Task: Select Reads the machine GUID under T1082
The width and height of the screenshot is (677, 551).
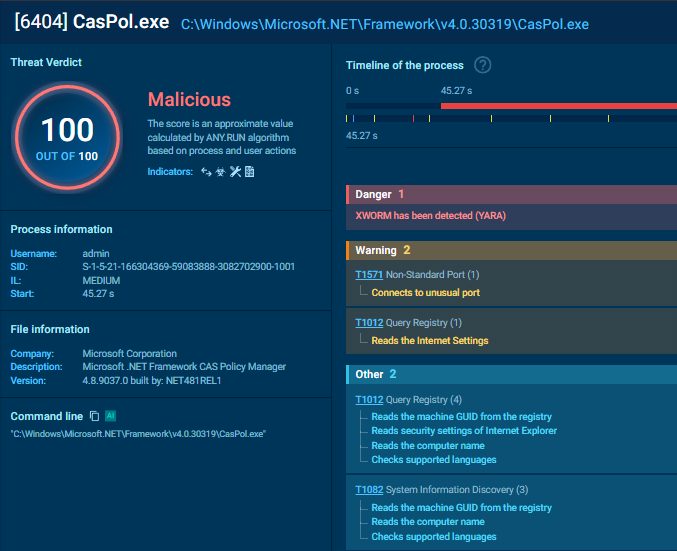Action: [462, 507]
